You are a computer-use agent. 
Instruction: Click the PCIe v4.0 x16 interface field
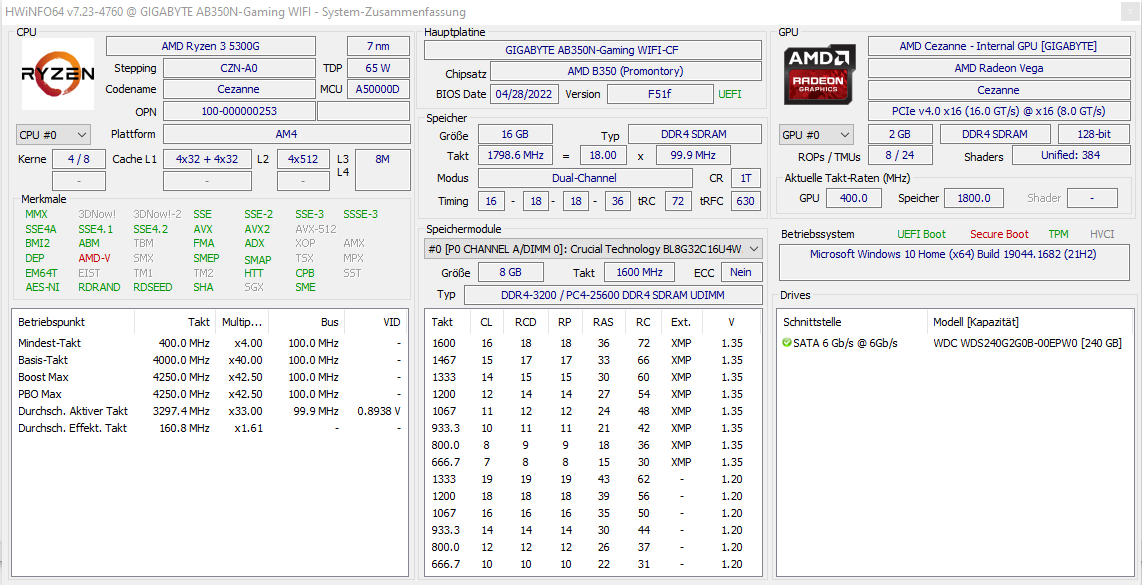point(999,111)
